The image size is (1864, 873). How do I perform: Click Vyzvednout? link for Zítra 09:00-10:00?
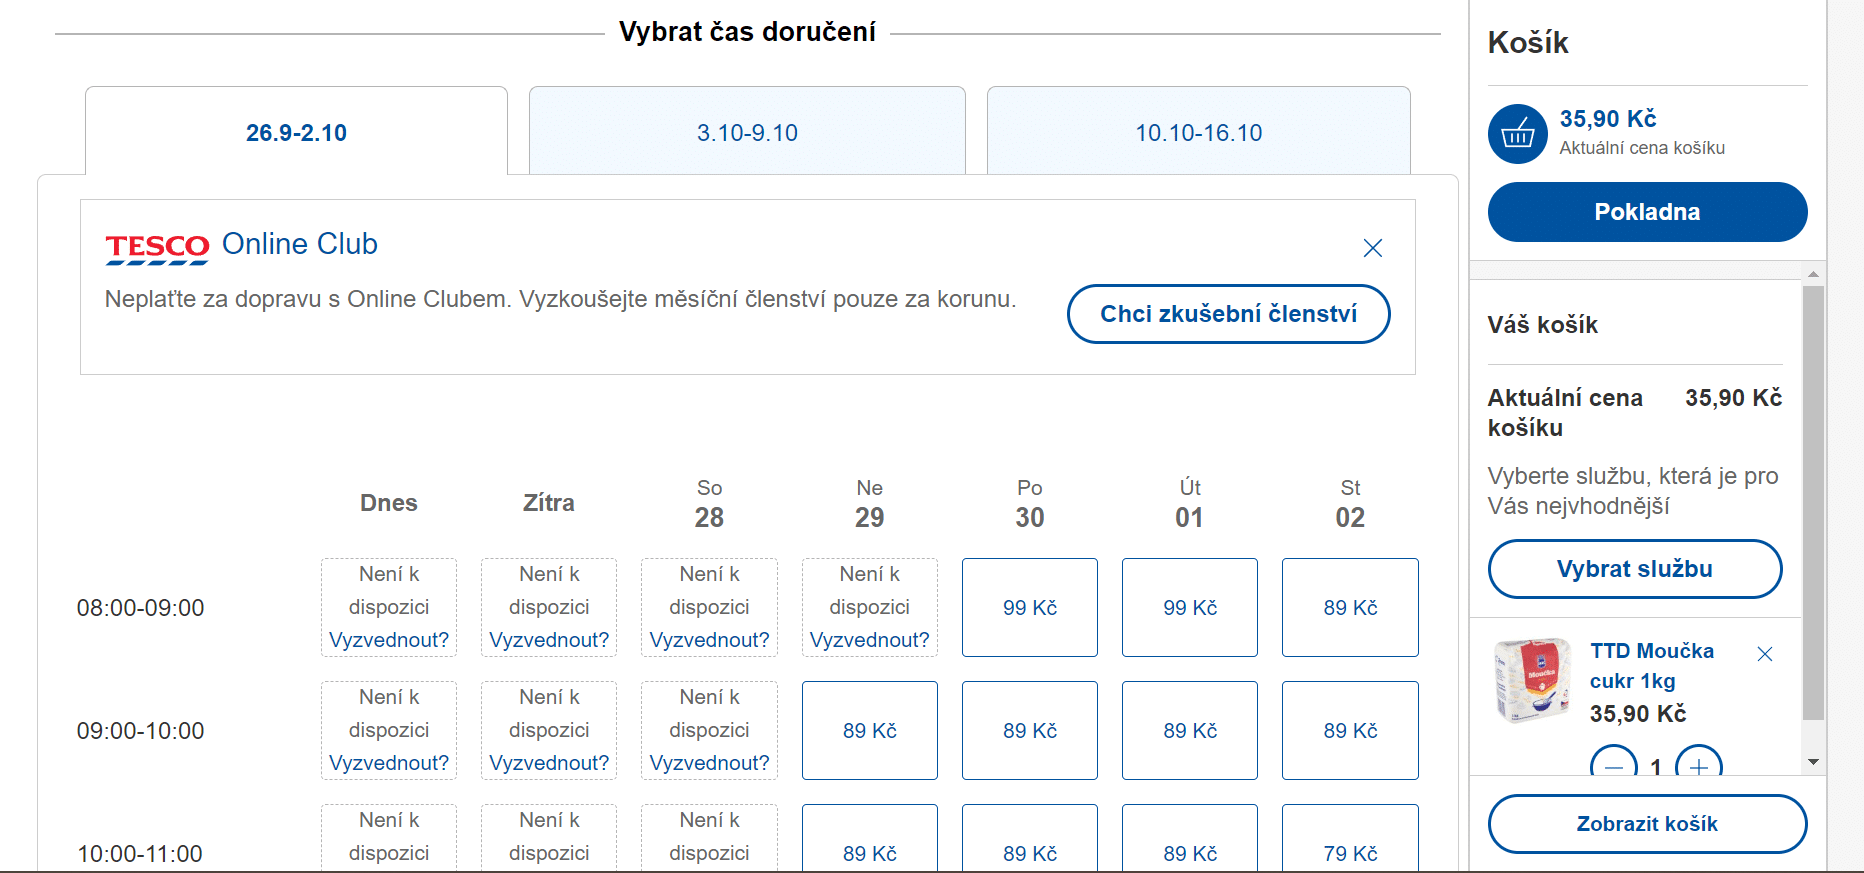tap(549, 763)
